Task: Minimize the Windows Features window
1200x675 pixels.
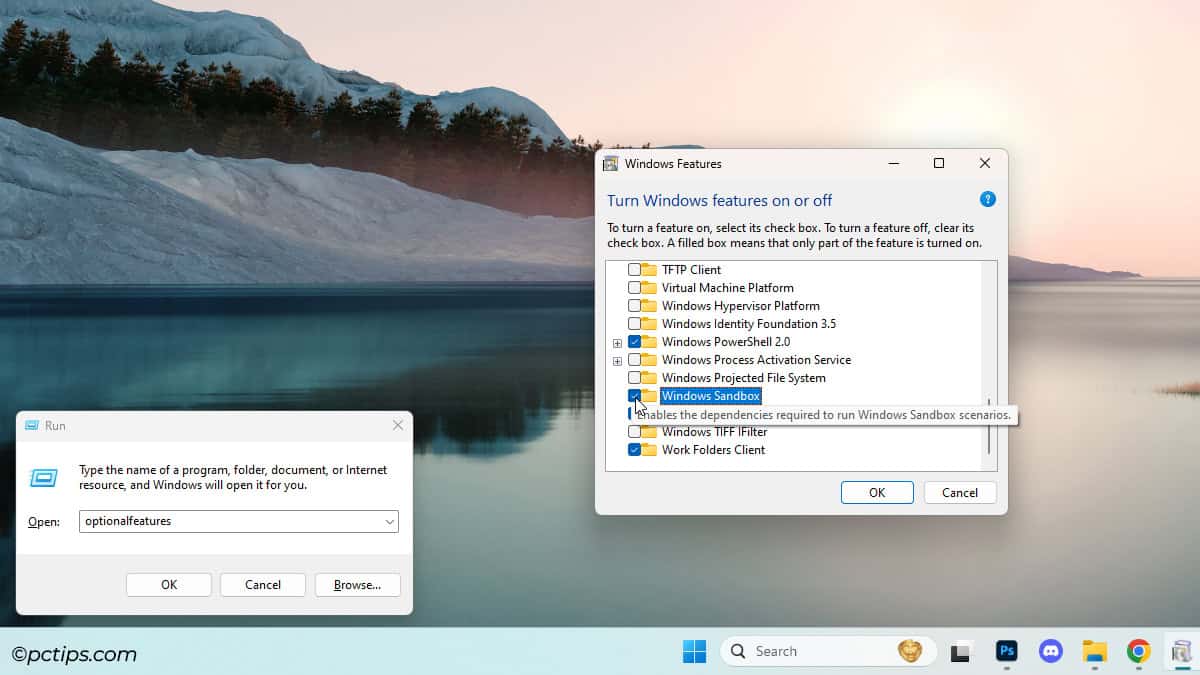Action: pos(893,163)
